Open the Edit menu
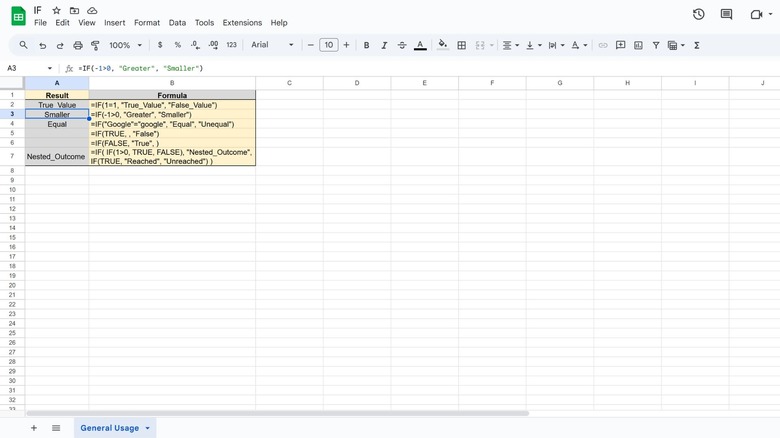780x438 pixels. (x=62, y=23)
